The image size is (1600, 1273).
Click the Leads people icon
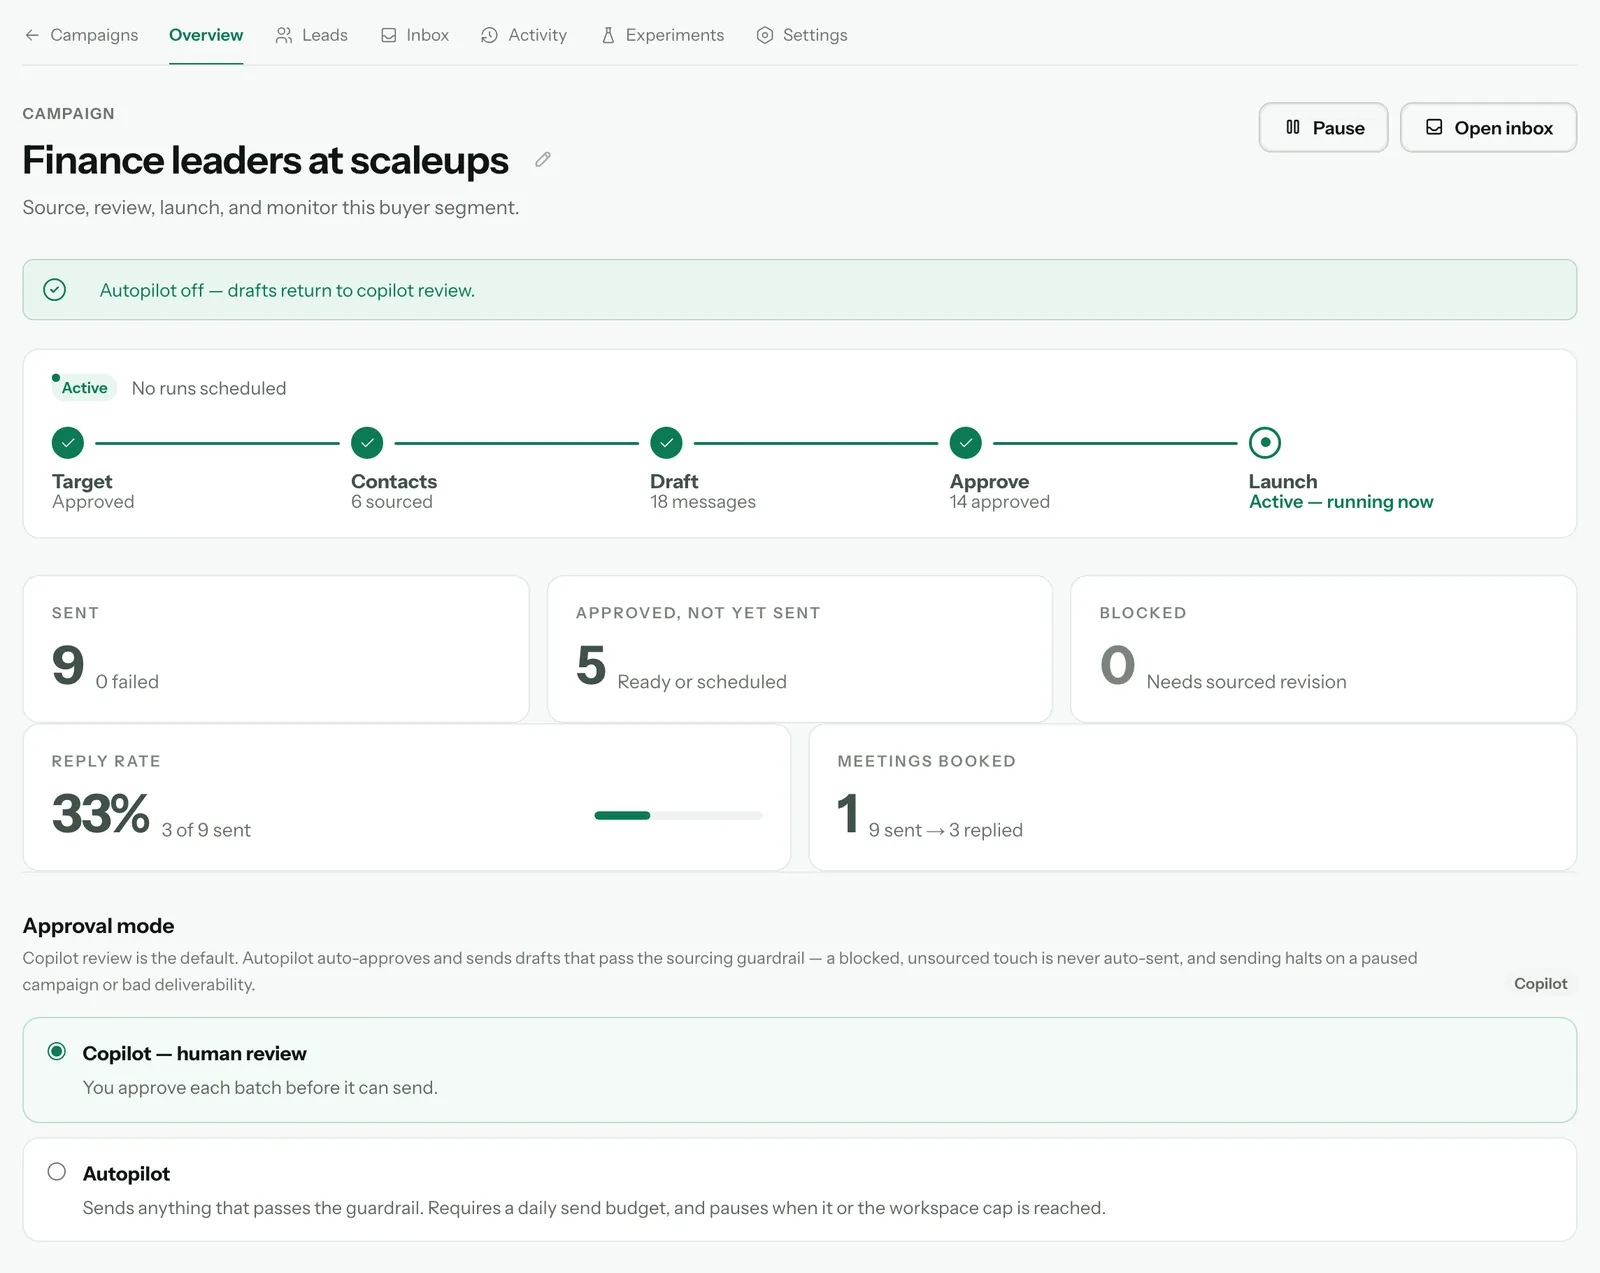284,35
